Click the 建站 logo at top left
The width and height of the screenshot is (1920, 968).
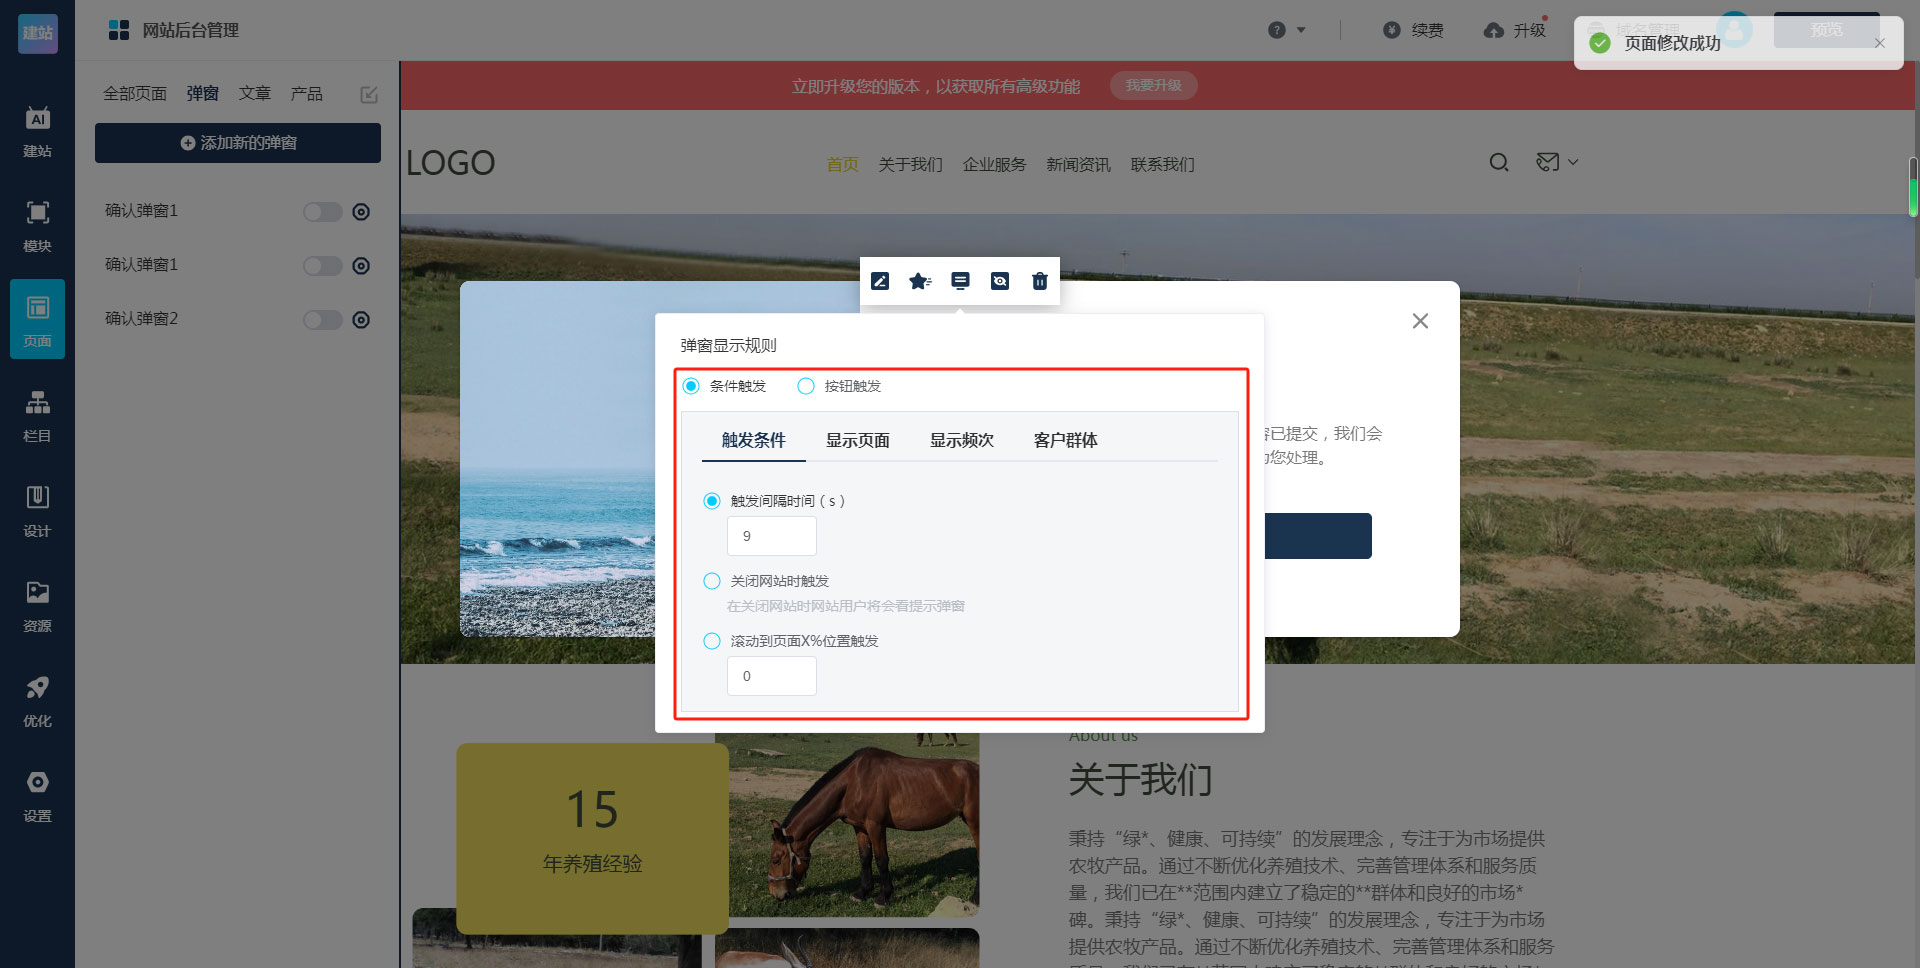tap(38, 33)
